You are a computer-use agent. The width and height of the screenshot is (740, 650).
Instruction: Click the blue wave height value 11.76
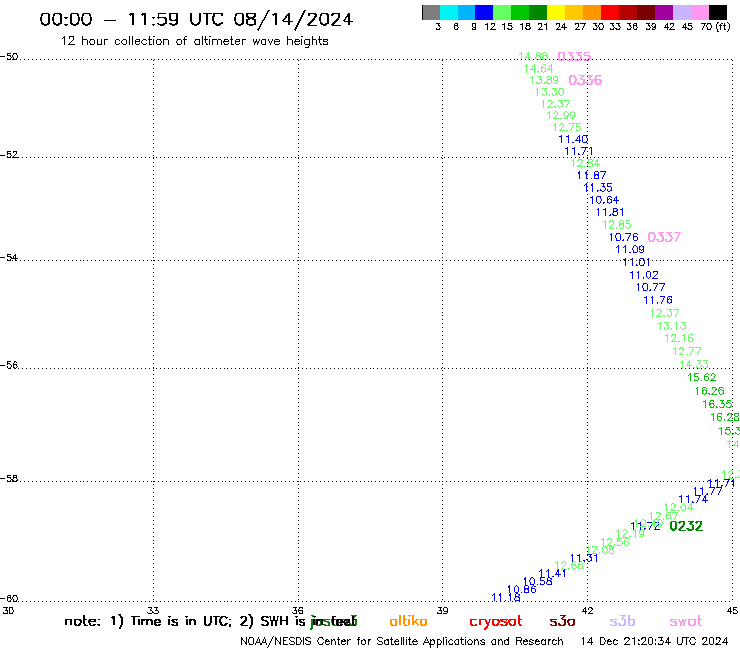click(x=658, y=300)
